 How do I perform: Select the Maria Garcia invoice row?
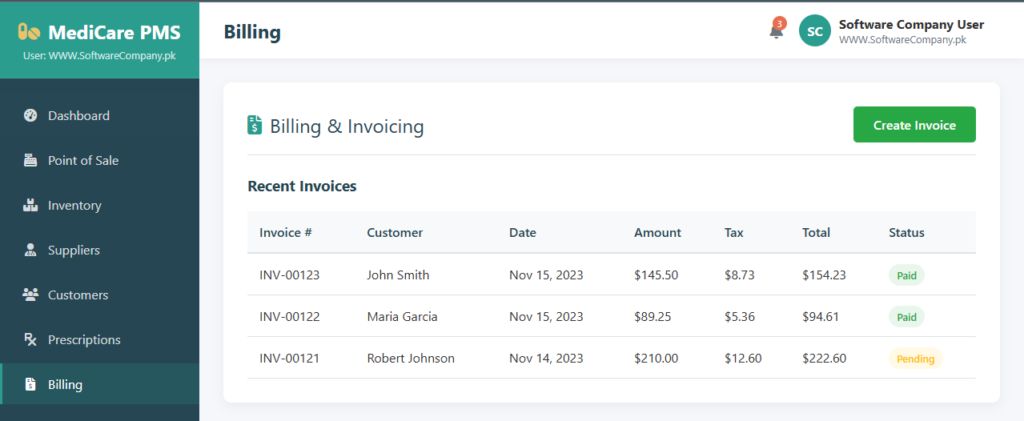402,317
